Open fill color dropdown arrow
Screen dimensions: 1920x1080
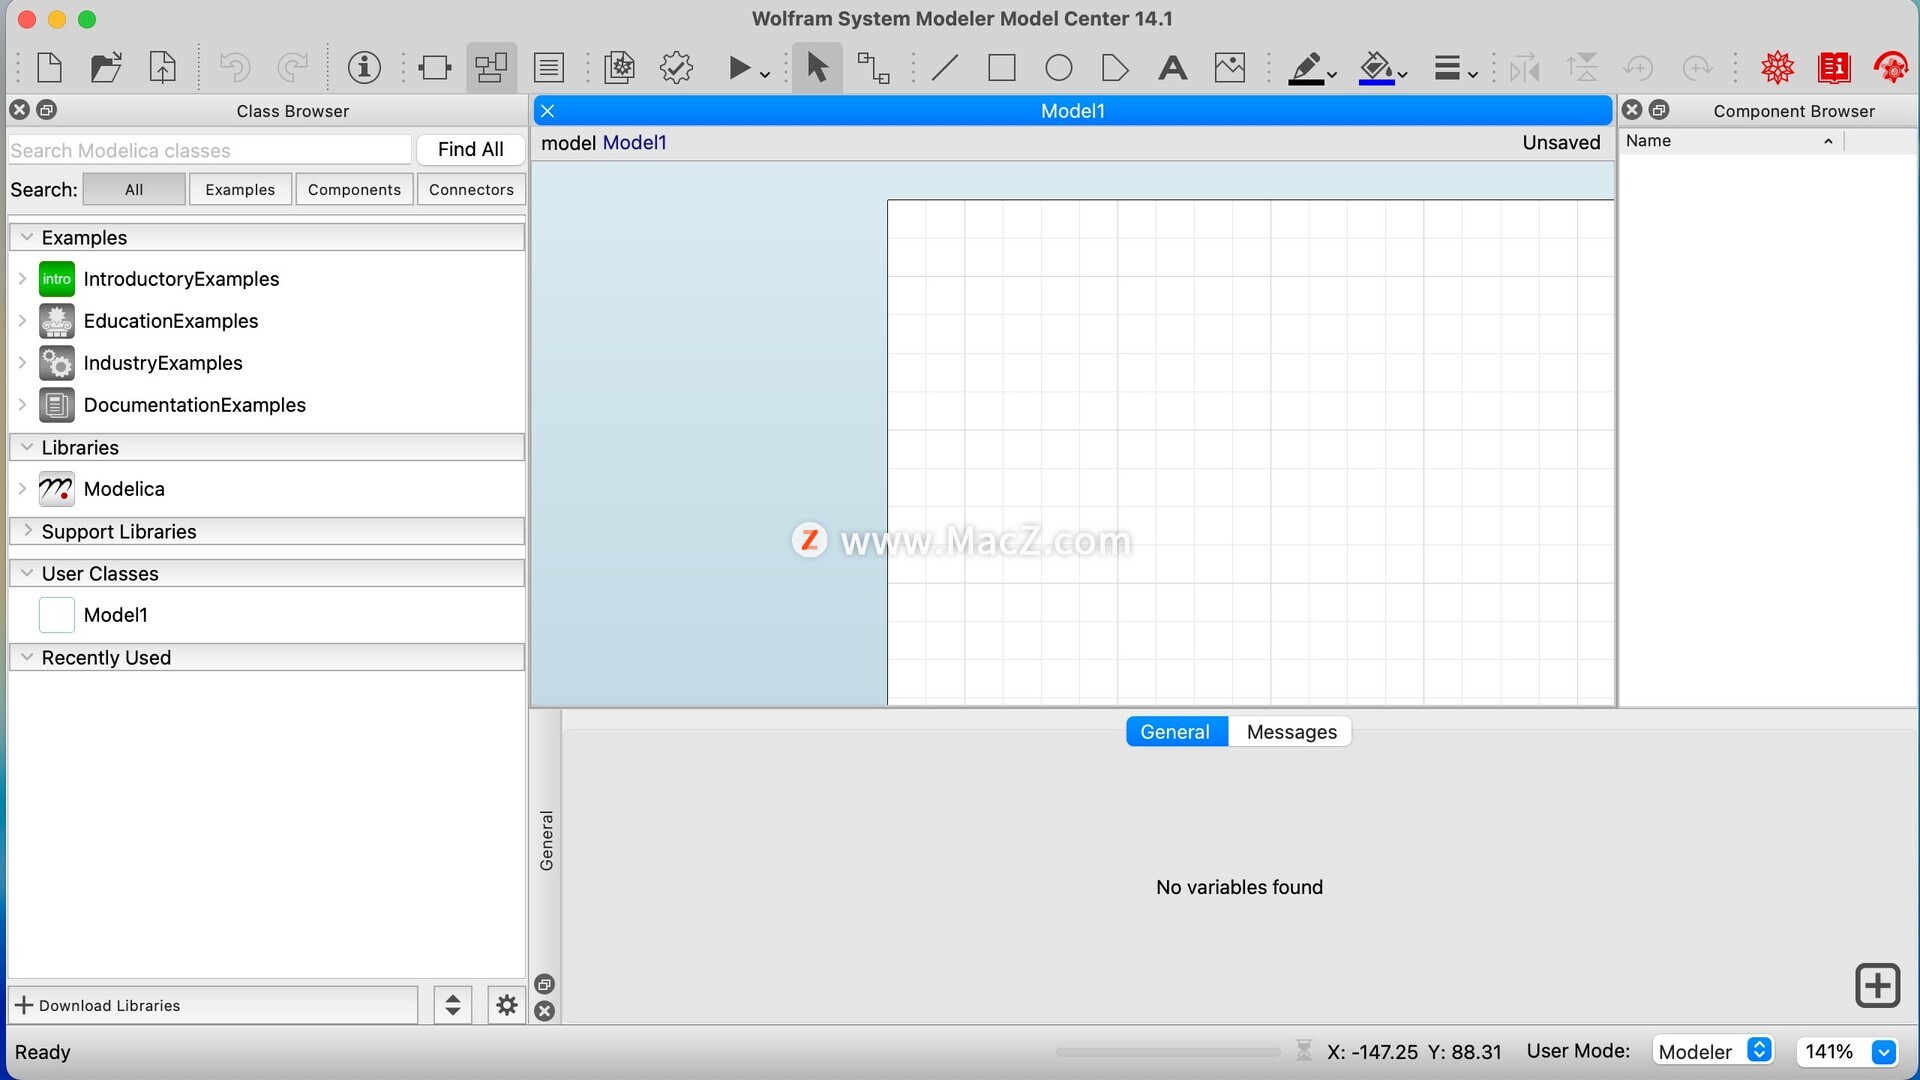point(1403,74)
